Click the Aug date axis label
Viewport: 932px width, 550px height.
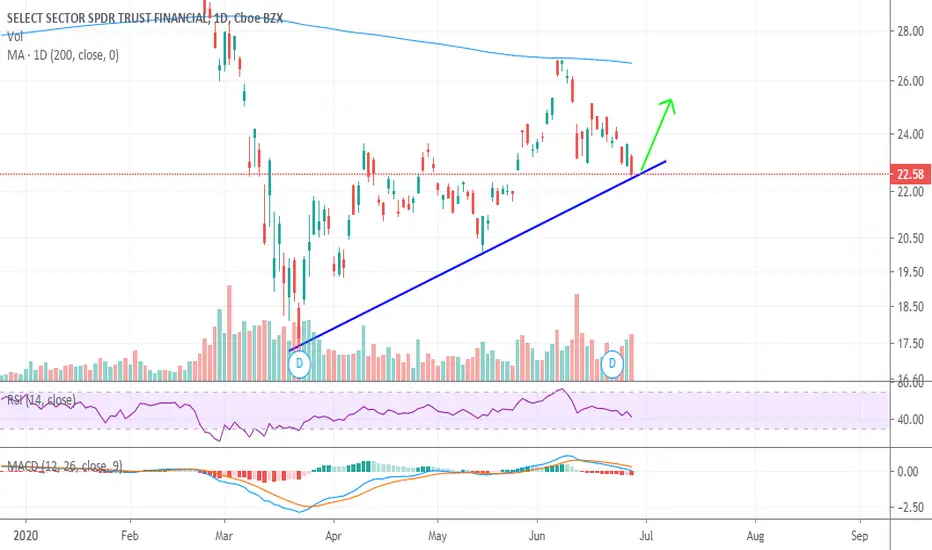(x=755, y=536)
